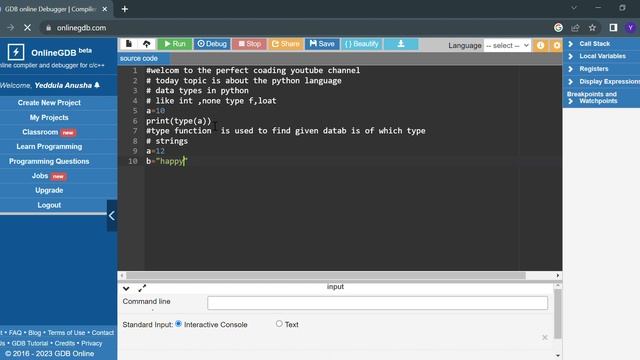
Task: Bookmark the page with star icon
Action: (592, 28)
